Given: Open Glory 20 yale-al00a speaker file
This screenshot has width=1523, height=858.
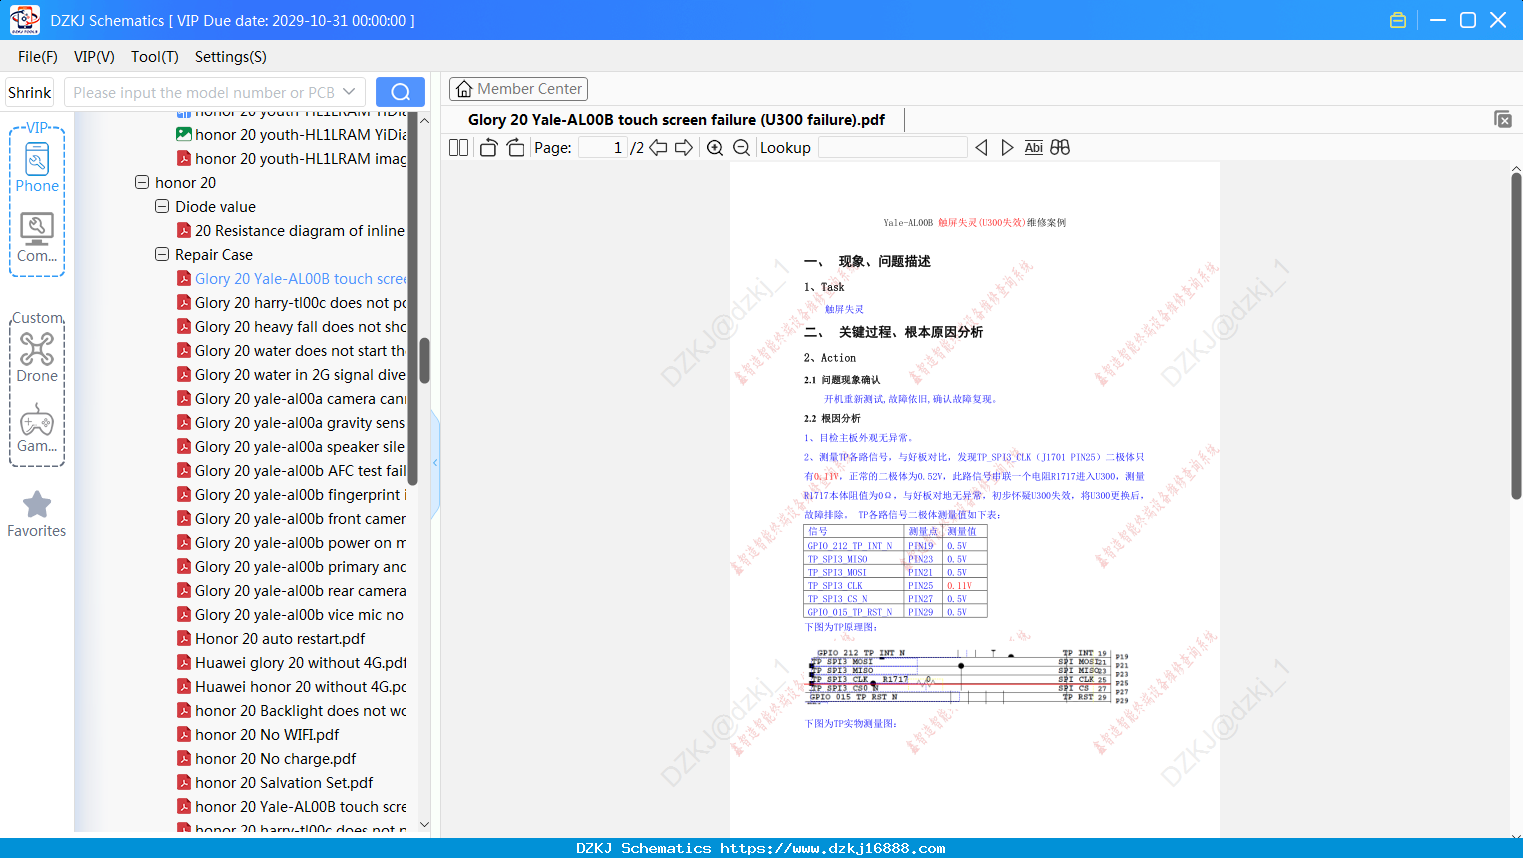Looking at the screenshot, I should (291, 447).
